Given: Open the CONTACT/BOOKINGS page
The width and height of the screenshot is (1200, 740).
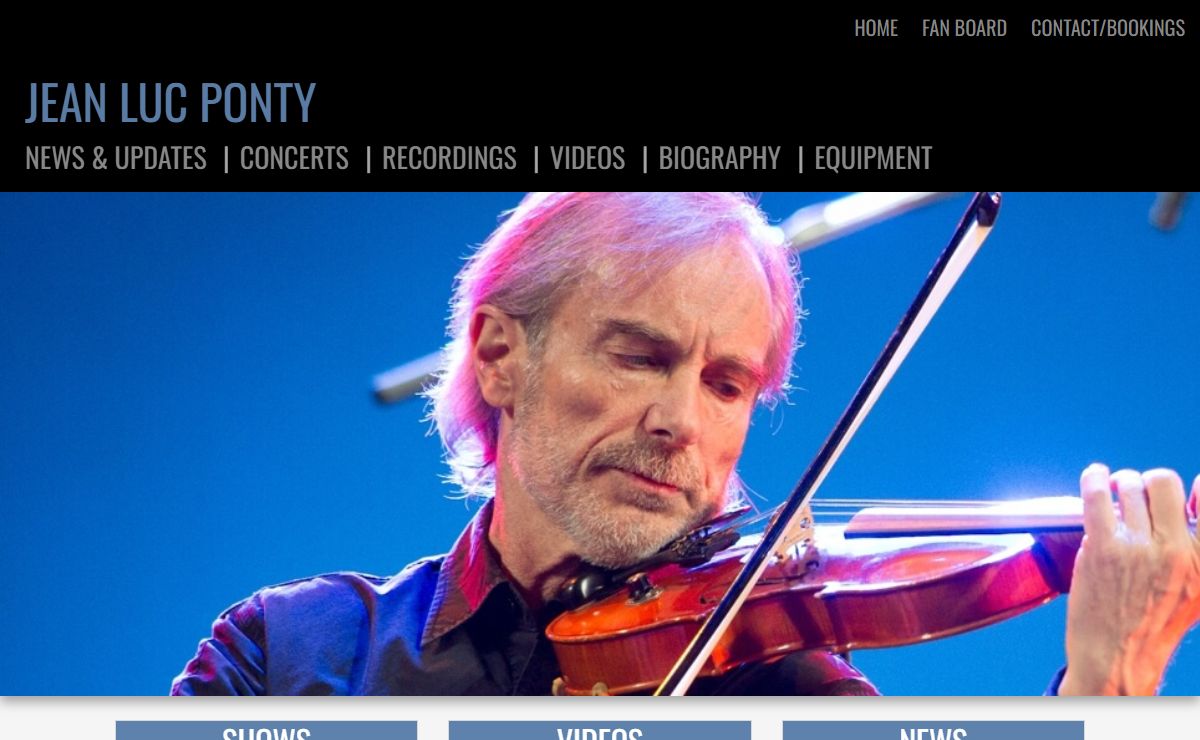Looking at the screenshot, I should 1107,28.
